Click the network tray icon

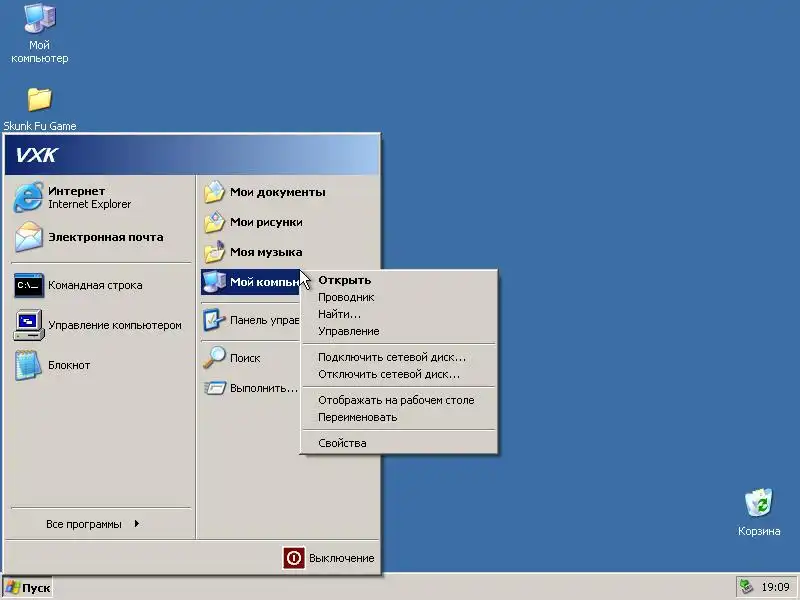click(x=746, y=587)
